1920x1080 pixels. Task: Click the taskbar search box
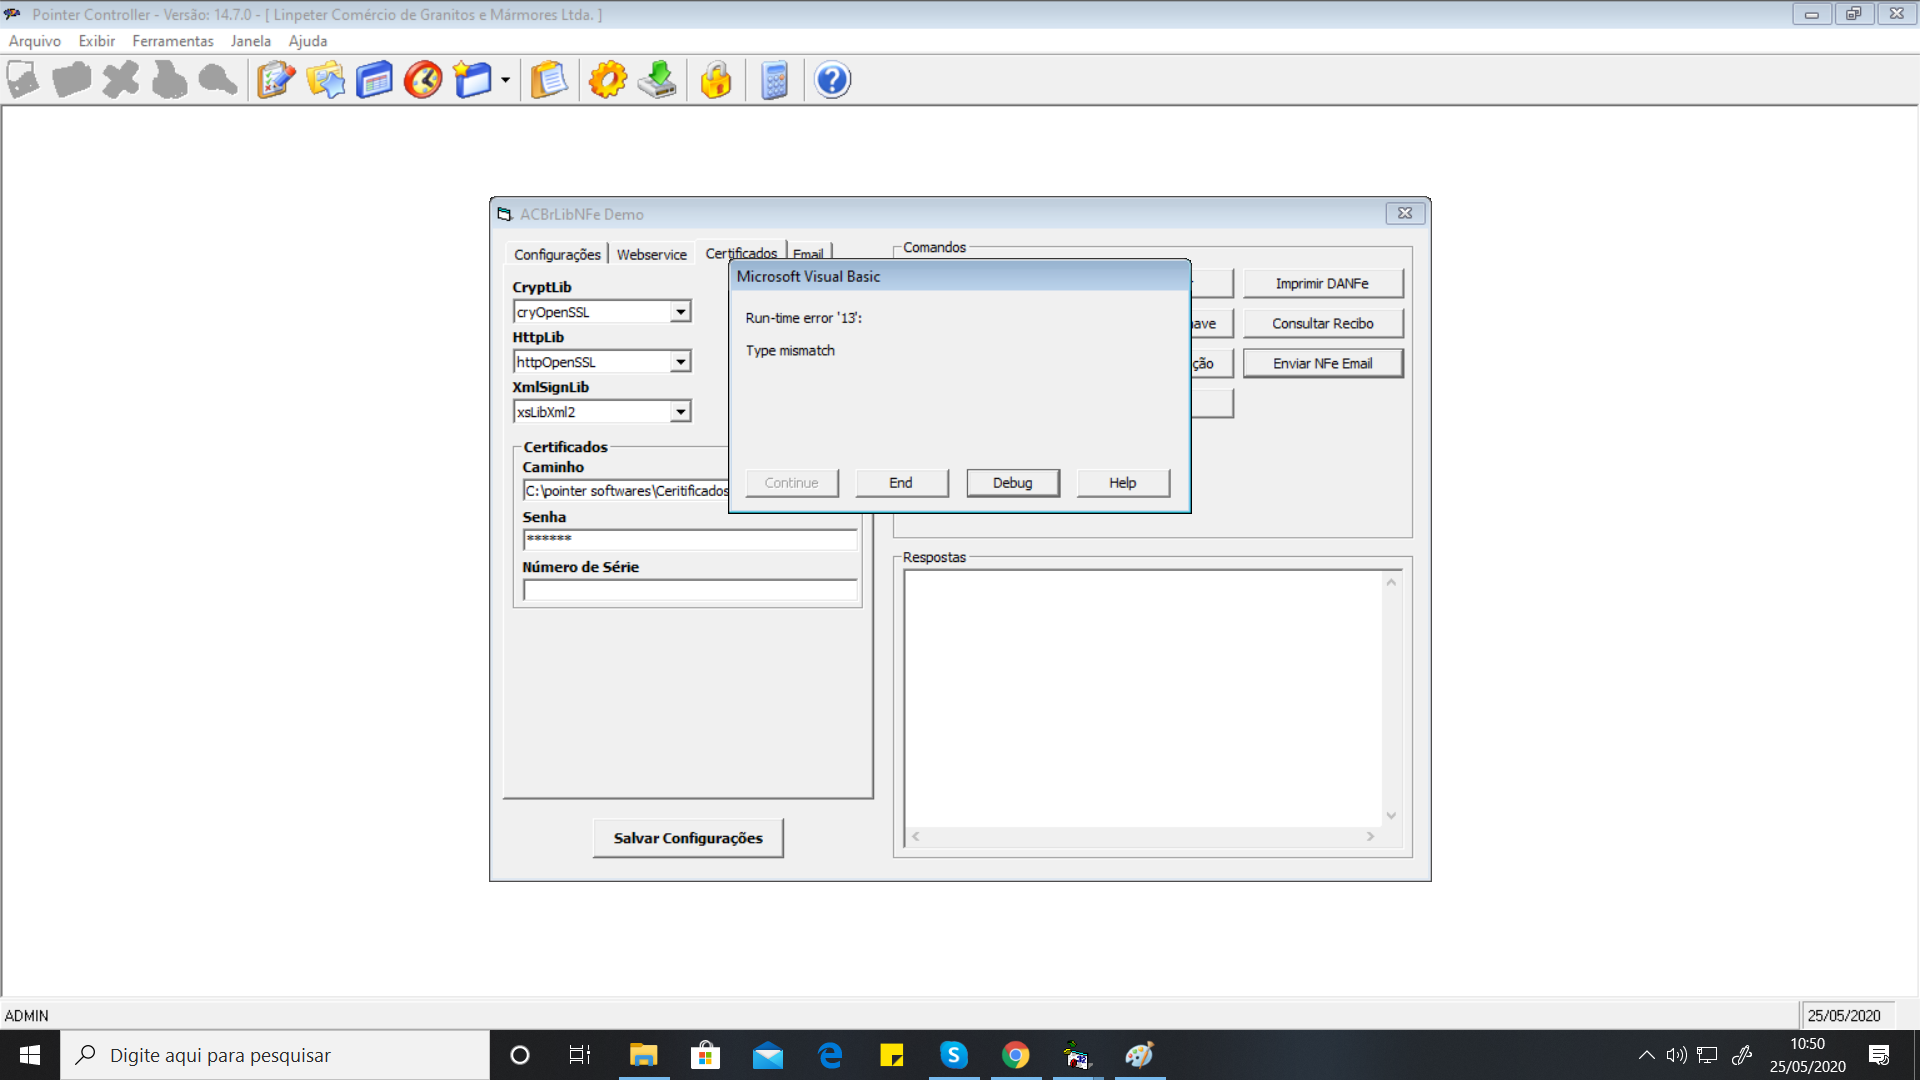tap(275, 1055)
